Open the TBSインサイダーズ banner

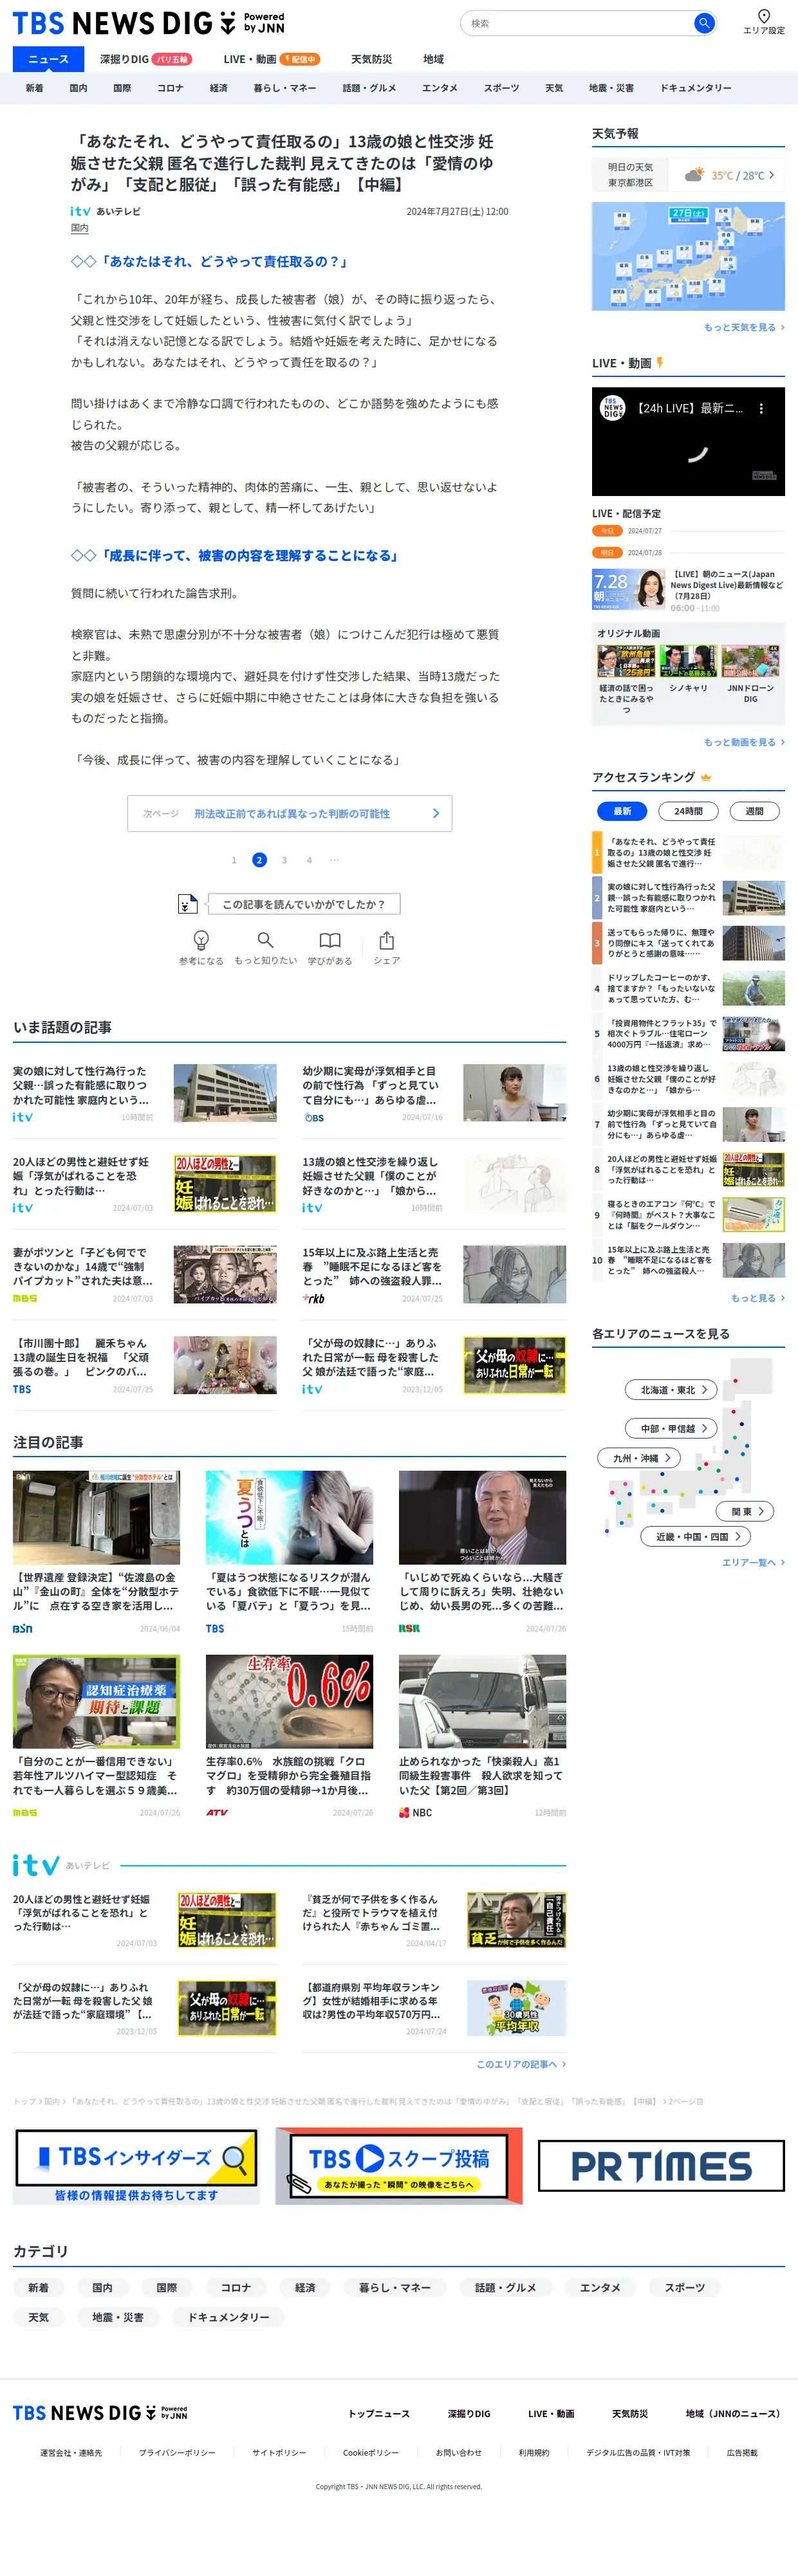(x=136, y=2166)
